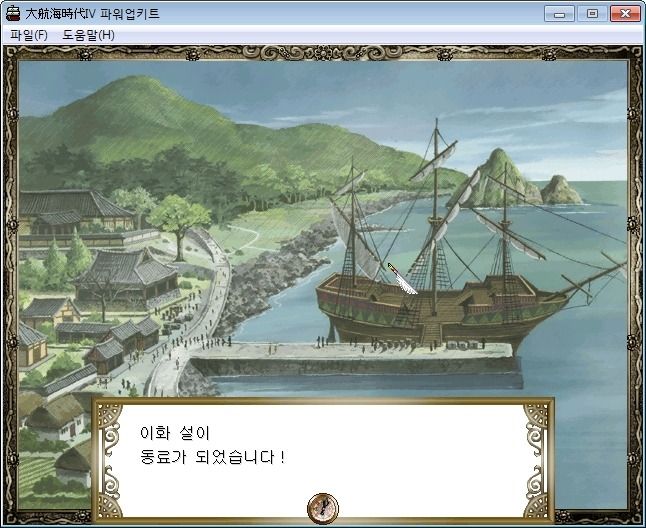Image resolution: width=646 pixels, height=528 pixels.
Task: Minimize the game window
Action: [x=559, y=14]
